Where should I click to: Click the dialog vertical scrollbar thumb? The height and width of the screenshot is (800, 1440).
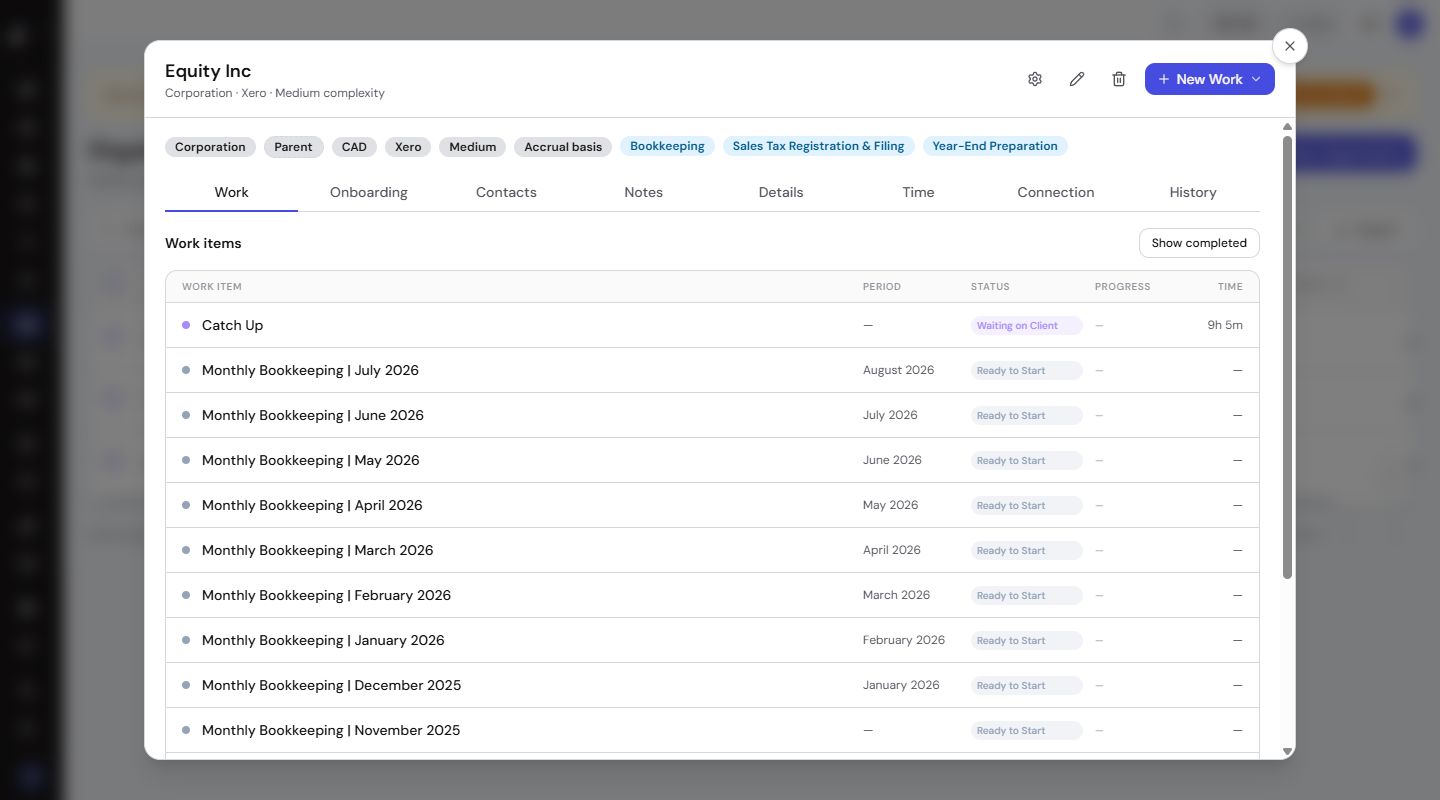(1288, 357)
